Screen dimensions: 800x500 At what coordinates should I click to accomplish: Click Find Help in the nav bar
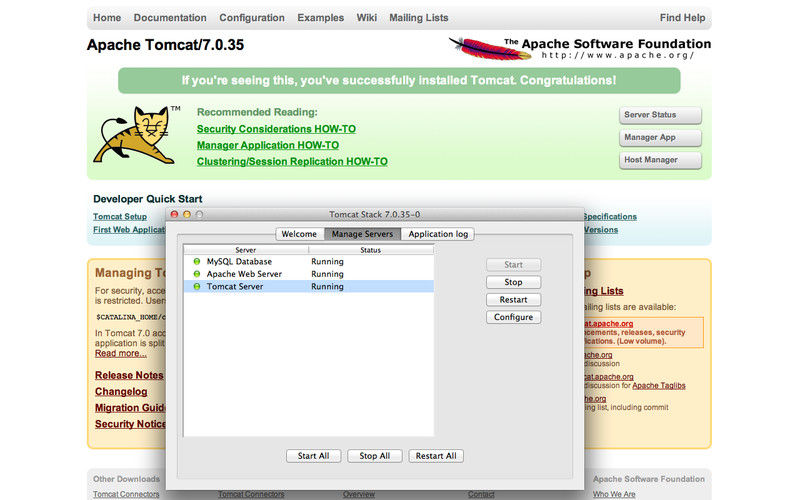(682, 18)
